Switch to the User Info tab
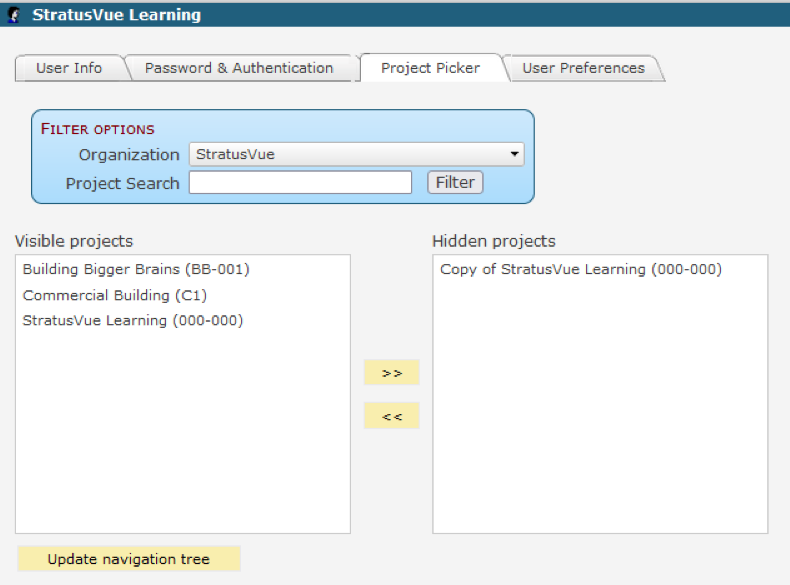790x585 pixels. point(69,68)
